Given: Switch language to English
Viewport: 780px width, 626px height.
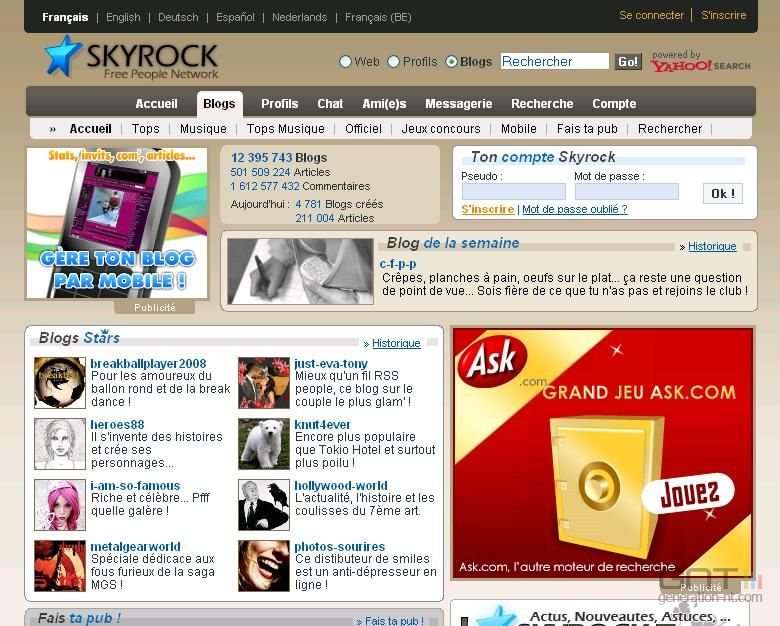Looking at the screenshot, I should pos(123,17).
